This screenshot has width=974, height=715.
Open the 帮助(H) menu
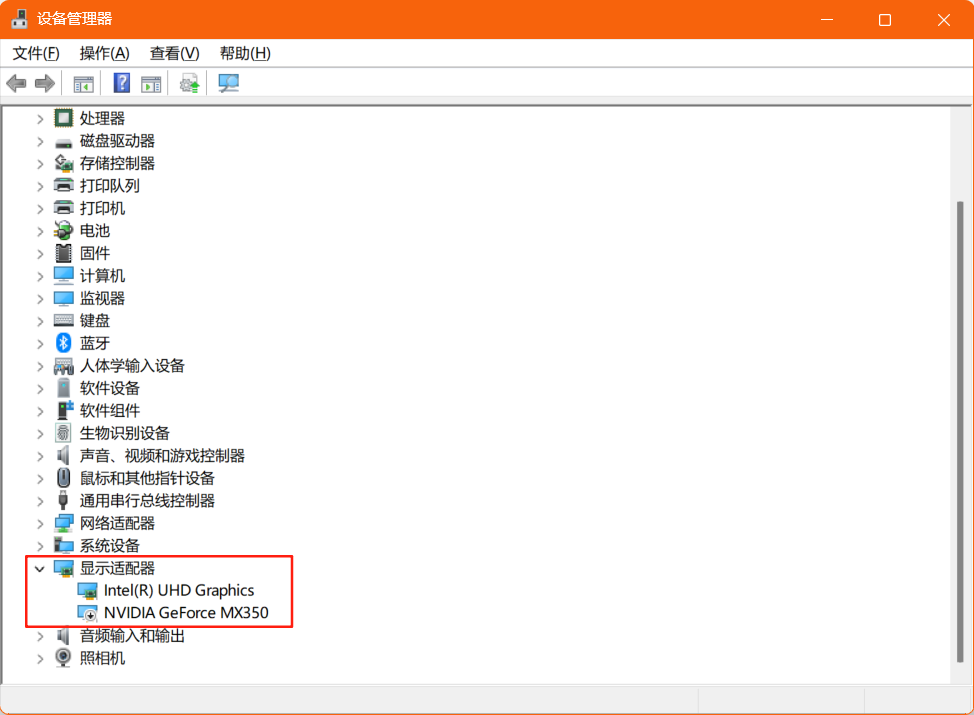(x=245, y=53)
